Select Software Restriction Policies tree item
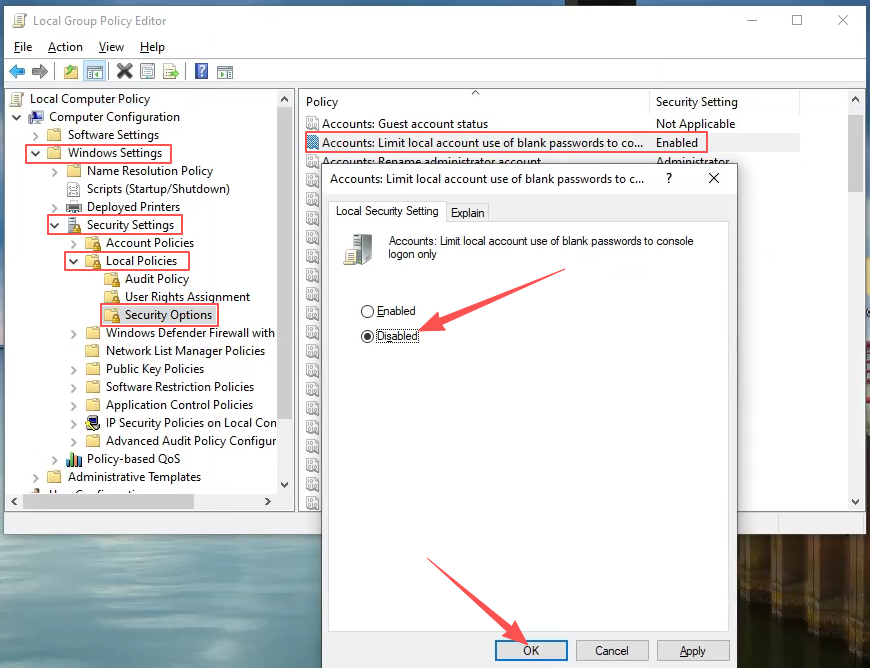The width and height of the screenshot is (870, 668). coord(180,387)
